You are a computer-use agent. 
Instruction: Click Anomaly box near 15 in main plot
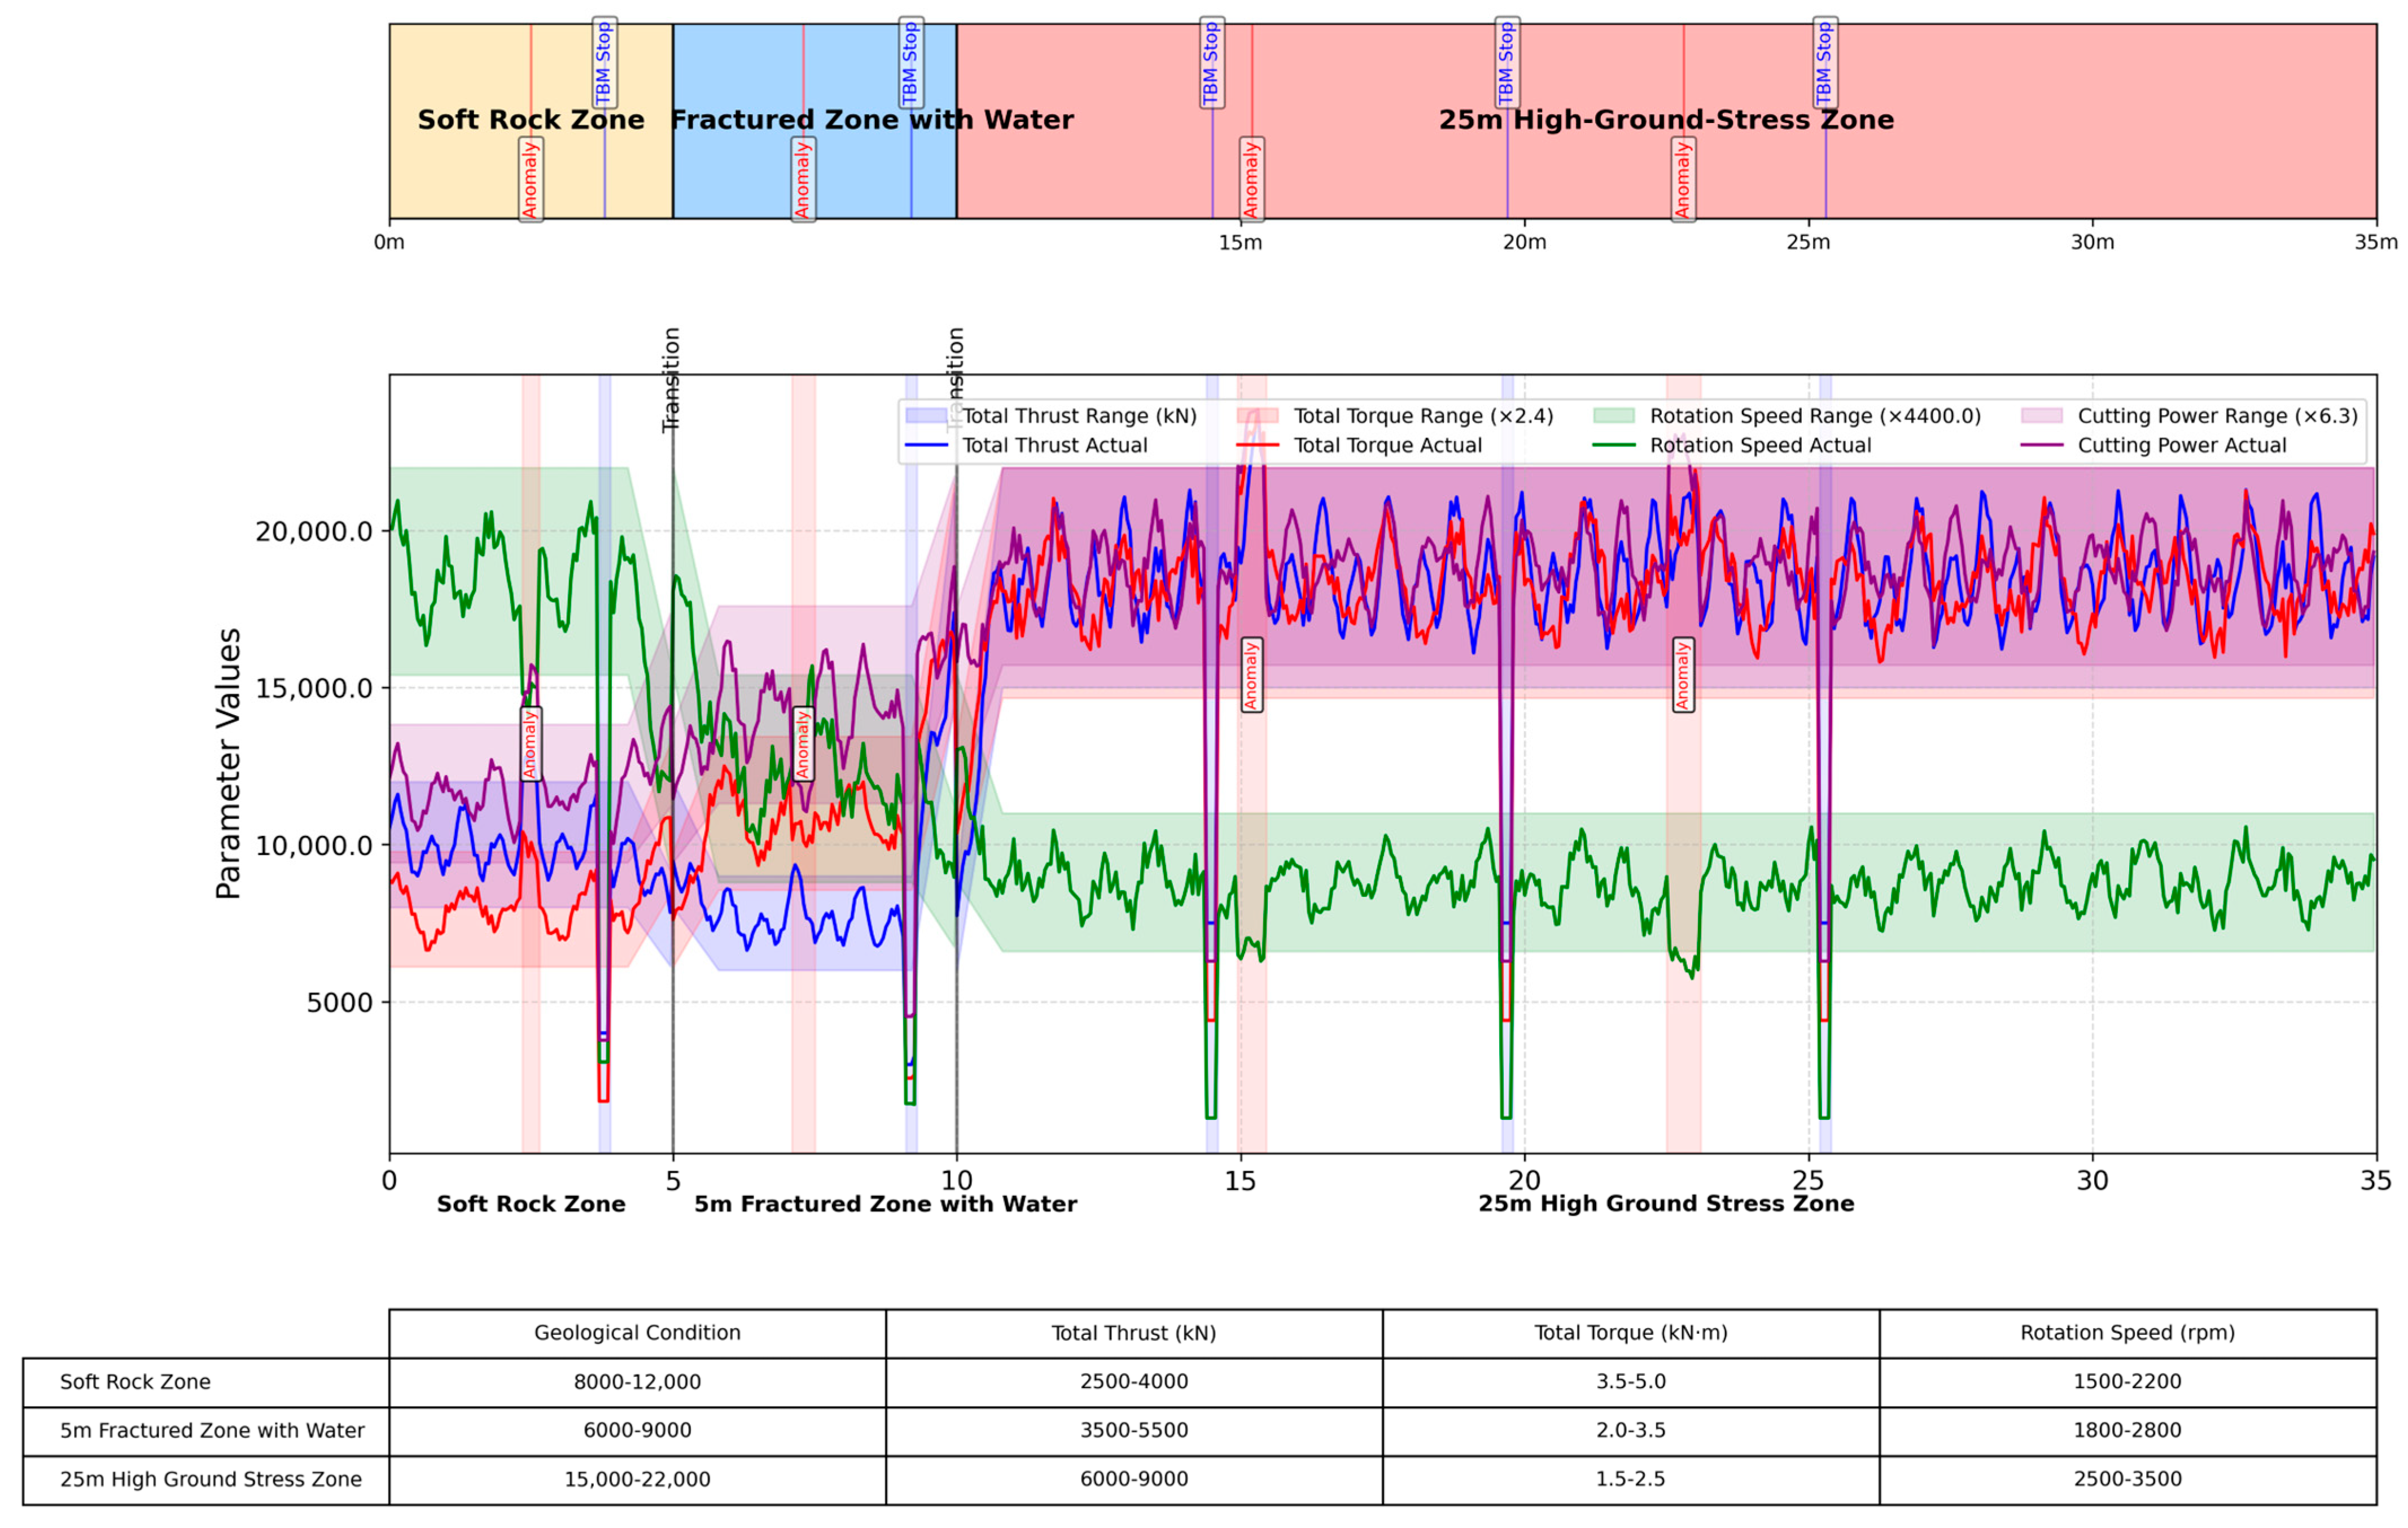tap(1251, 675)
